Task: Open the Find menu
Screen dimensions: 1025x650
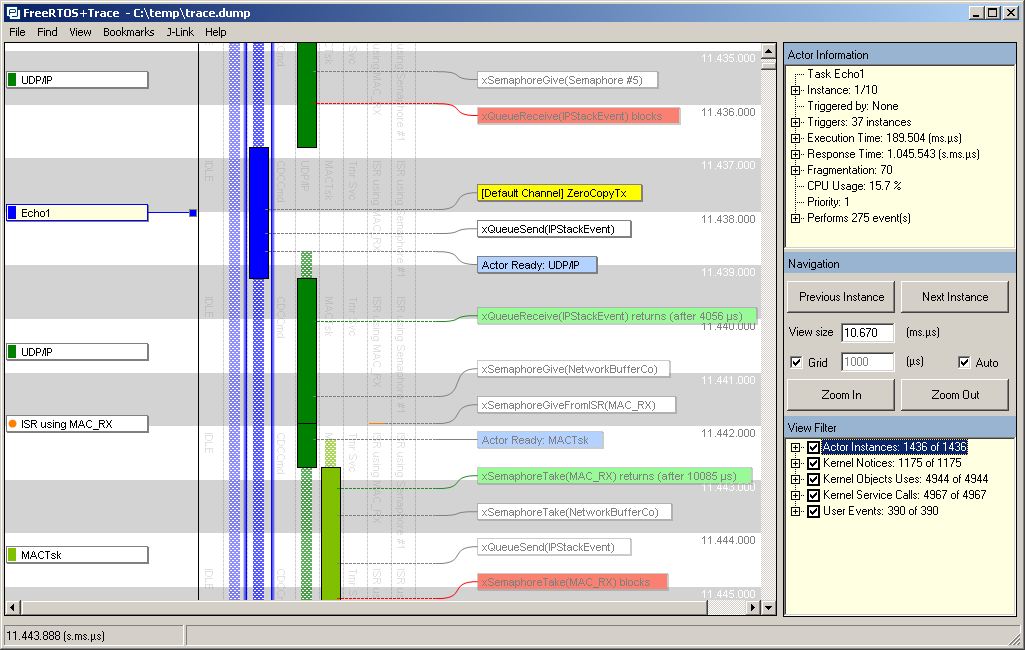Action: (x=47, y=32)
